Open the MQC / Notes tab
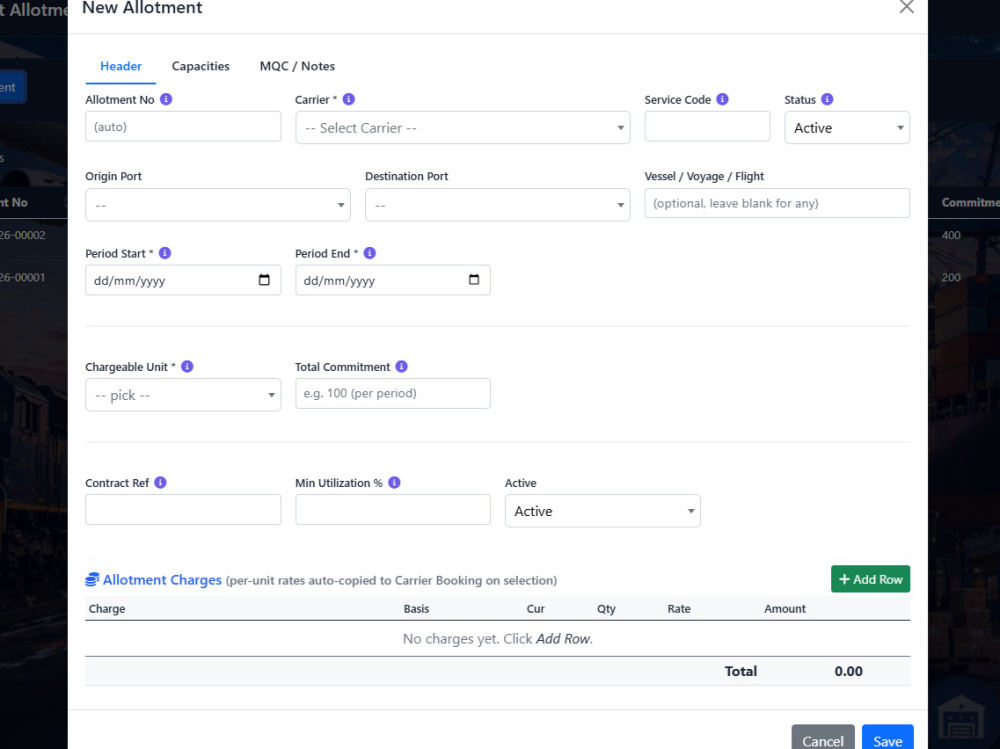This screenshot has height=749, width=1000. [x=297, y=66]
